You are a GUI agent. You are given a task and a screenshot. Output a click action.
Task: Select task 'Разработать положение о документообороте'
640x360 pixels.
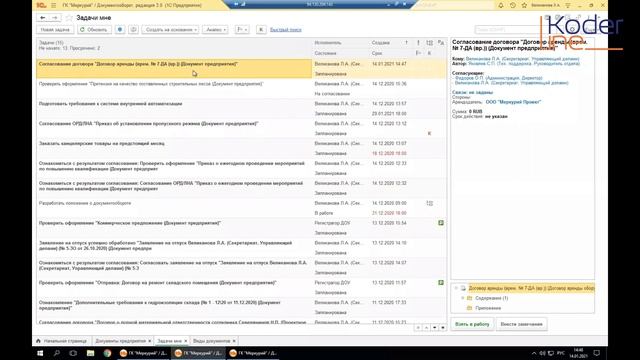pyautogui.click(x=174, y=208)
